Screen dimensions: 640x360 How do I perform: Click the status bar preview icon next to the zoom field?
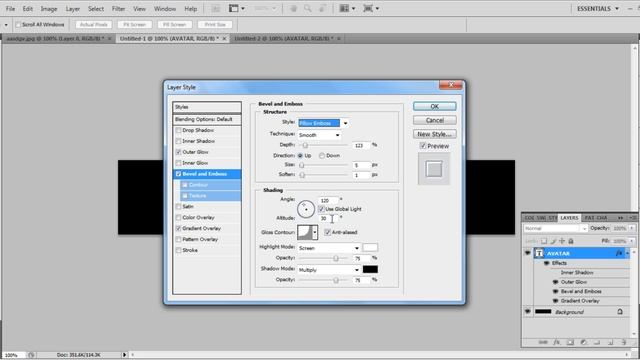point(31,355)
